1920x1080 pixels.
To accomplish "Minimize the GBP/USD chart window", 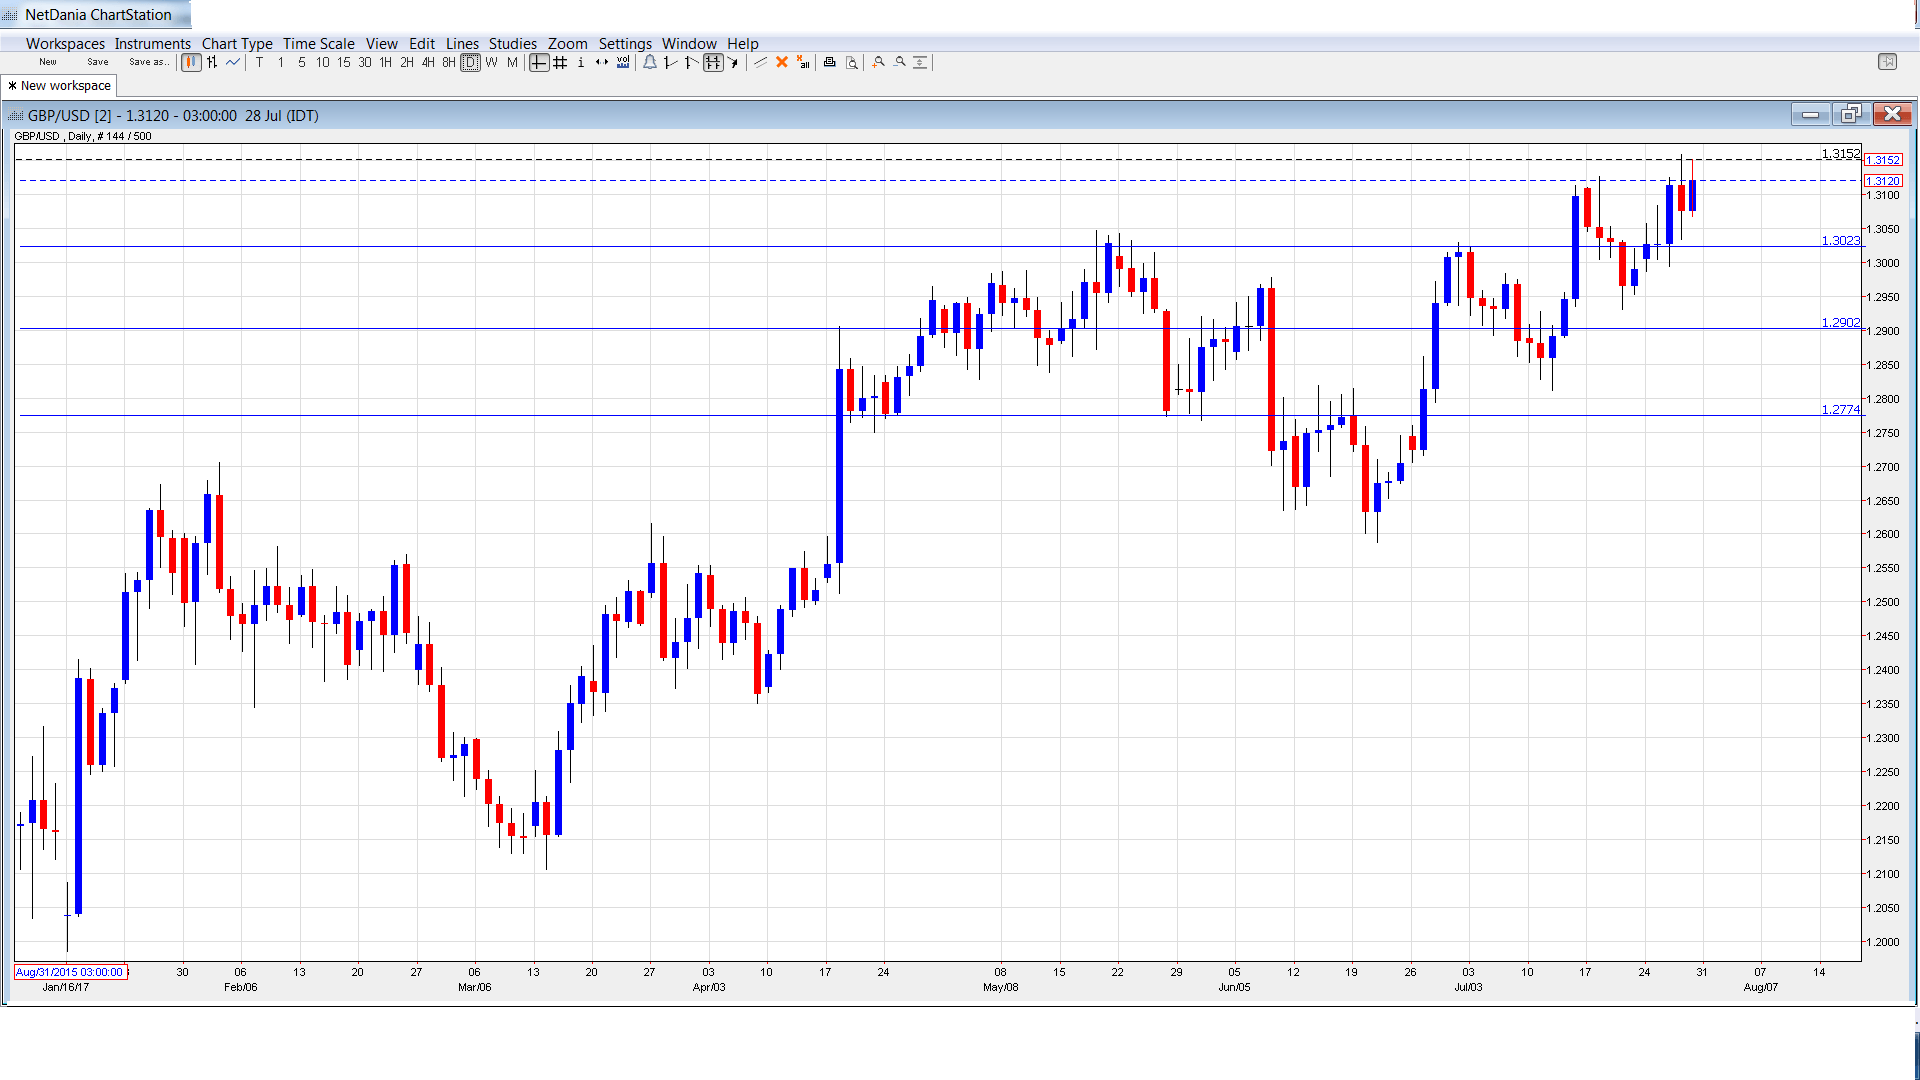I will click(1810, 114).
